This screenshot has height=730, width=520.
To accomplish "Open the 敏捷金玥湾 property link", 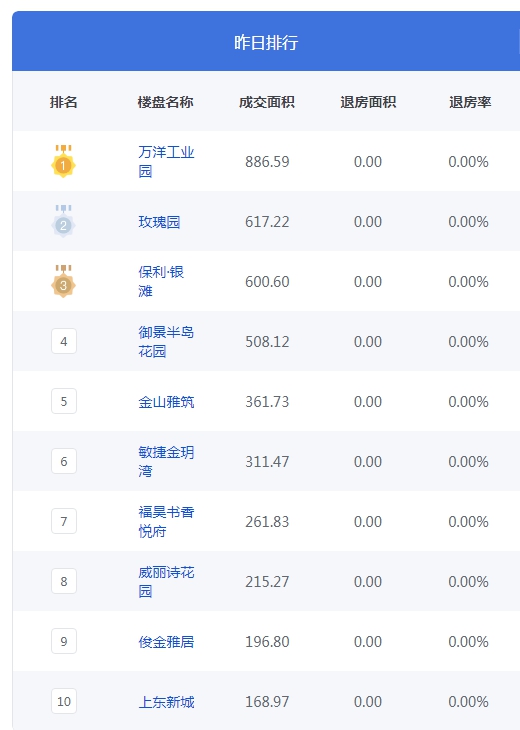I will pyautogui.click(x=166, y=462).
